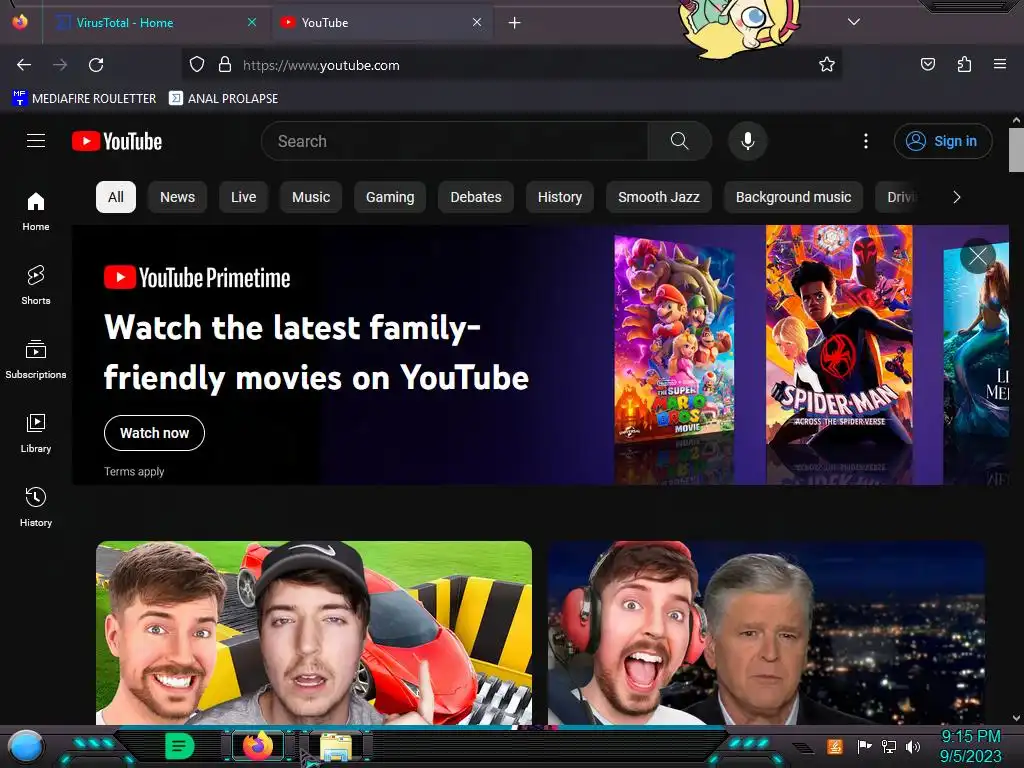Select the News filter chip
Image resolution: width=1024 pixels, height=768 pixels.
pyautogui.click(x=178, y=197)
